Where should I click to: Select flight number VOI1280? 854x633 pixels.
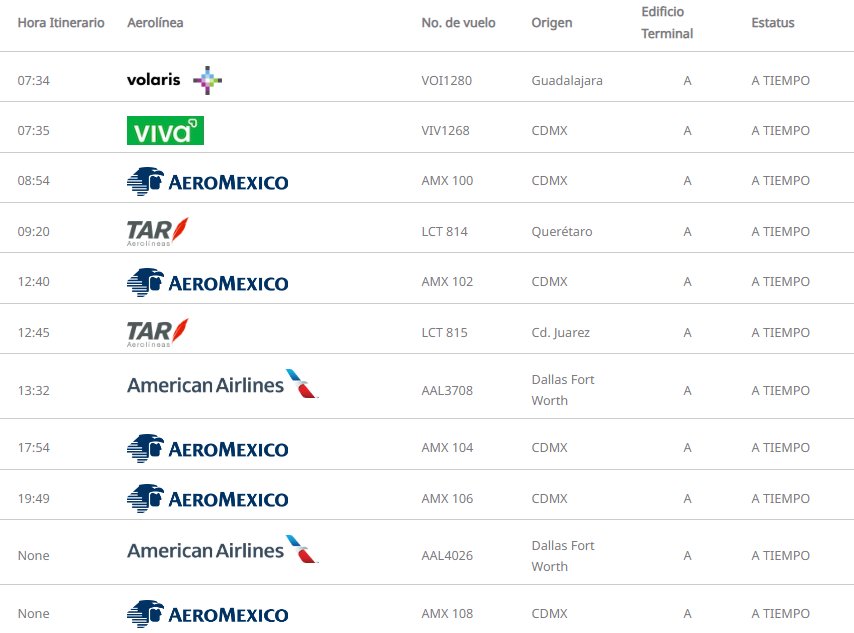coord(446,81)
